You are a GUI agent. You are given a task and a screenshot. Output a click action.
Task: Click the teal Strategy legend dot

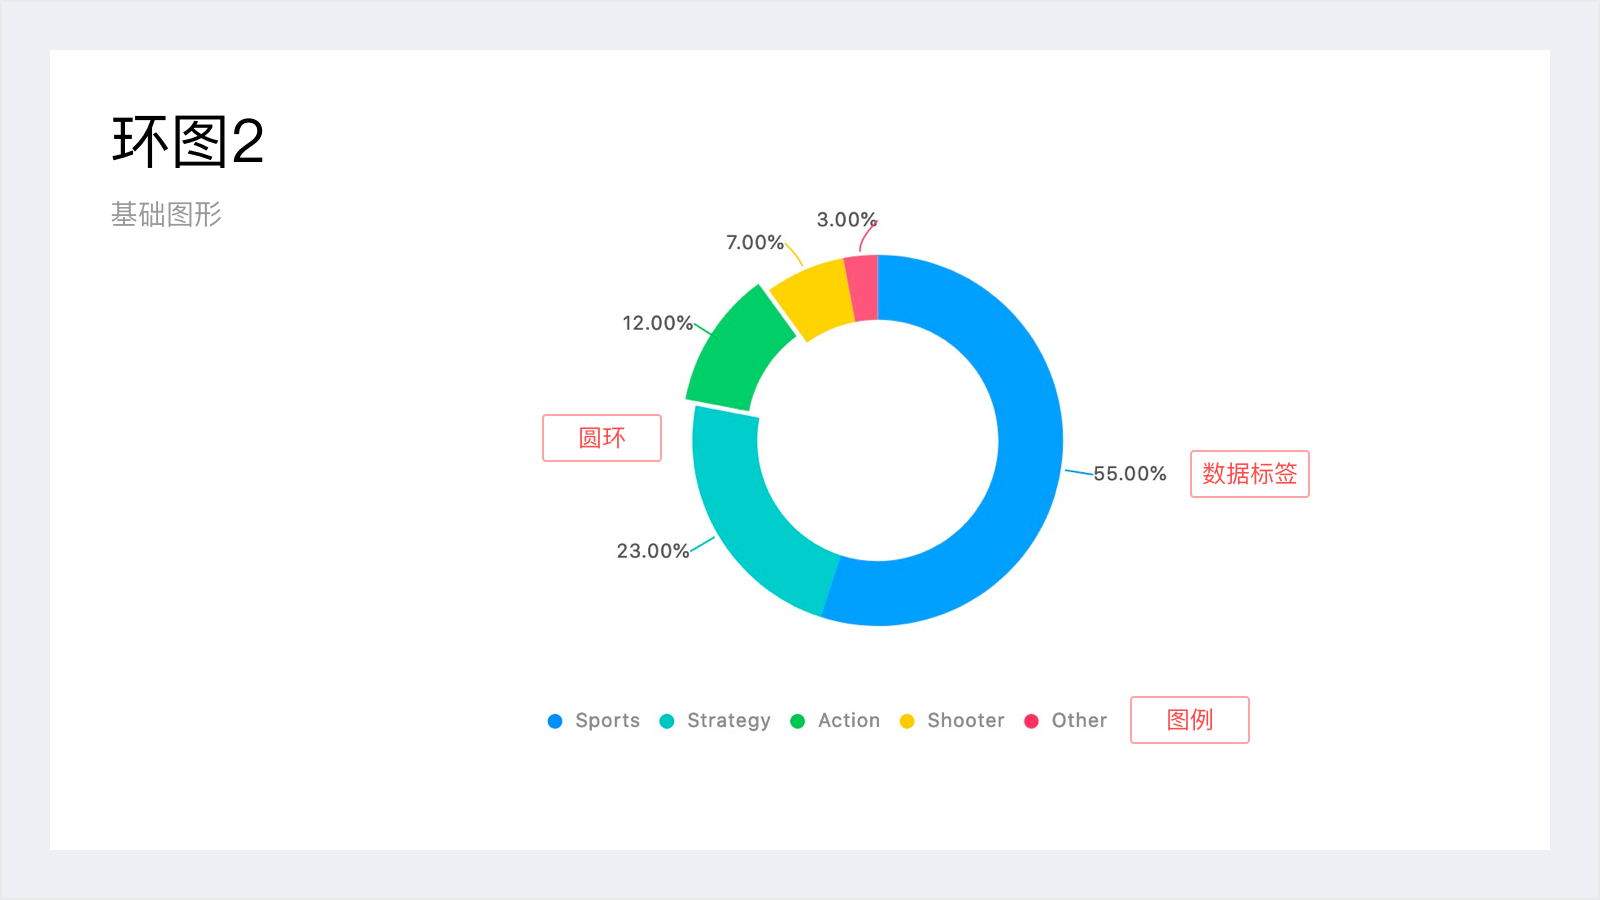point(667,721)
